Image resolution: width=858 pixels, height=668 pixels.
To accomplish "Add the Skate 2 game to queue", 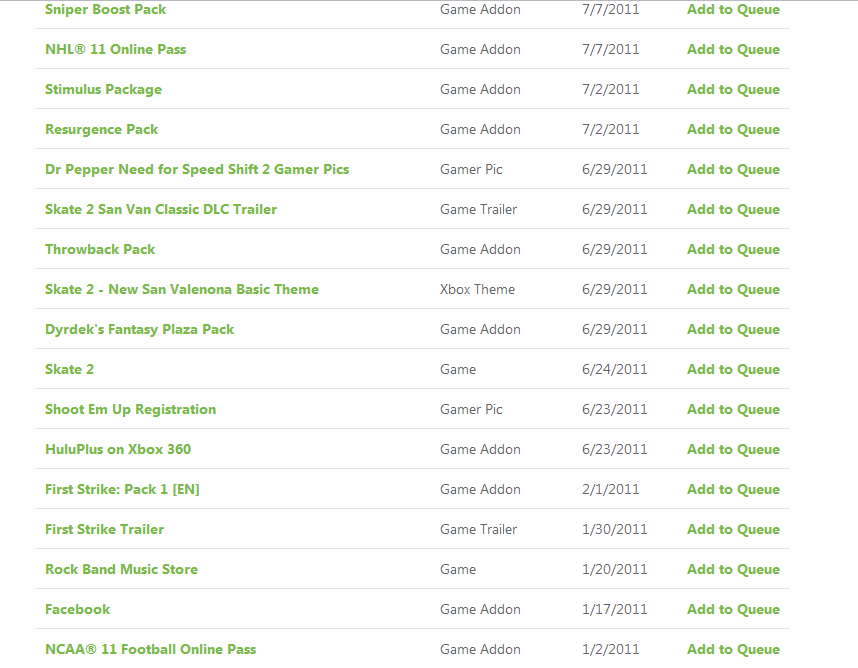I will pyautogui.click(x=733, y=369).
